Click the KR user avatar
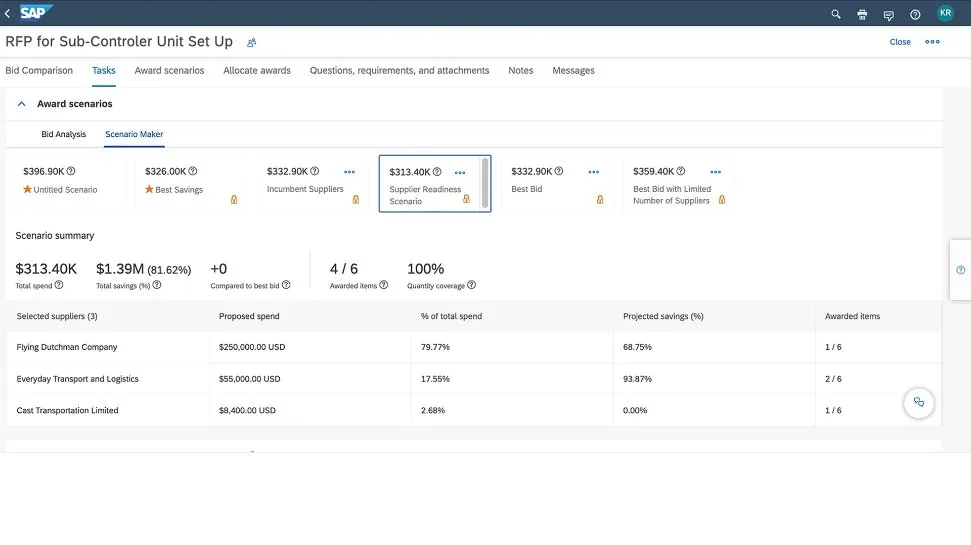Screen dimensions: 971x545 [945, 13]
